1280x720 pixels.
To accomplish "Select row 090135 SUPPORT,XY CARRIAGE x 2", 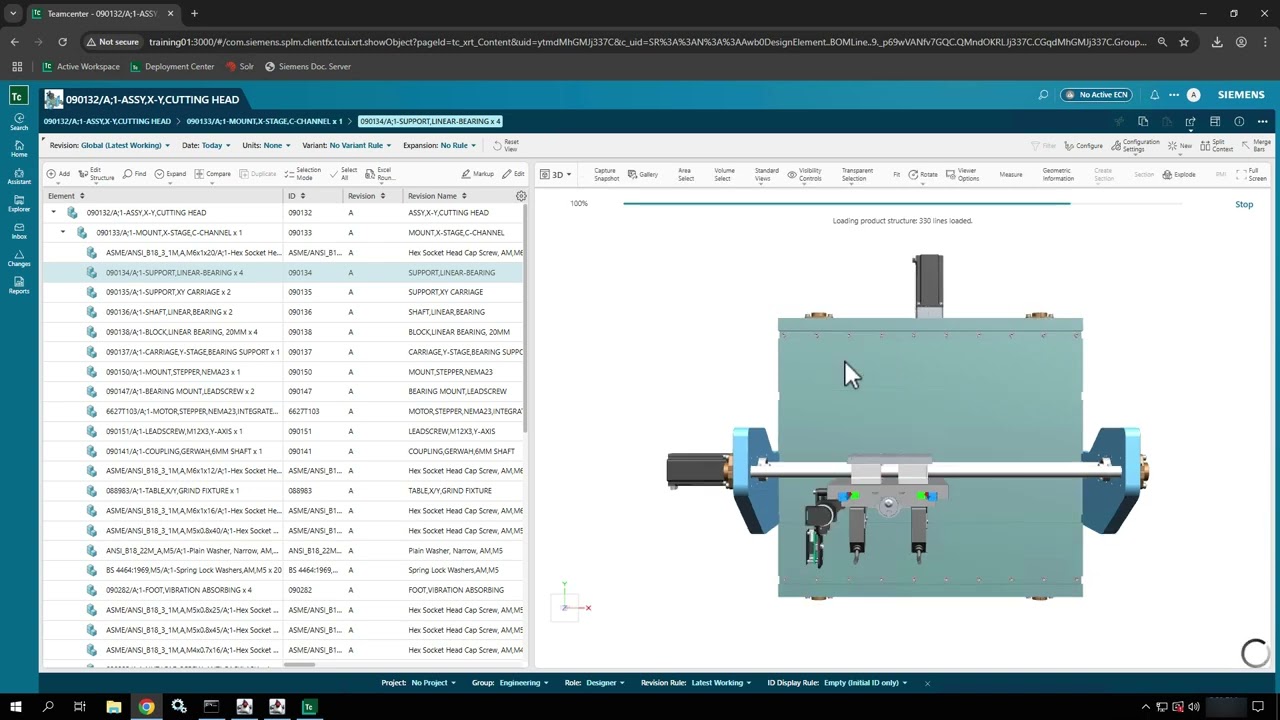I will 283,292.
